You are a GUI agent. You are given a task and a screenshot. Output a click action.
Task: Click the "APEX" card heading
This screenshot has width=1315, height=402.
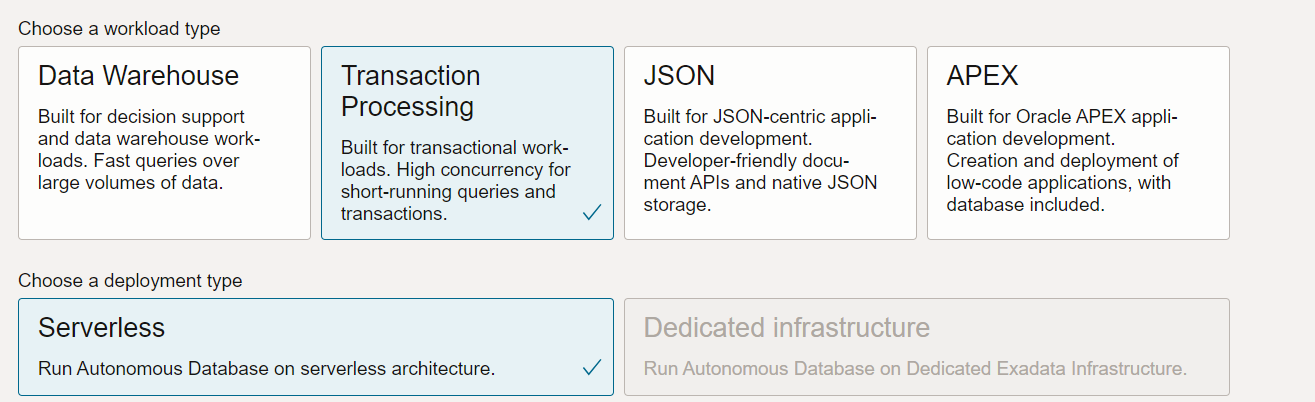(x=982, y=76)
